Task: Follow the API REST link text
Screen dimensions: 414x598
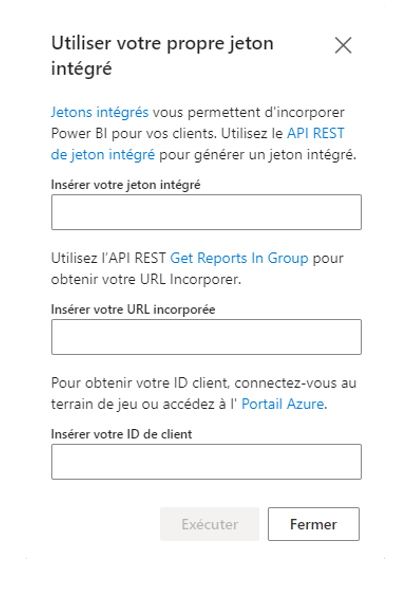Action: [316, 133]
